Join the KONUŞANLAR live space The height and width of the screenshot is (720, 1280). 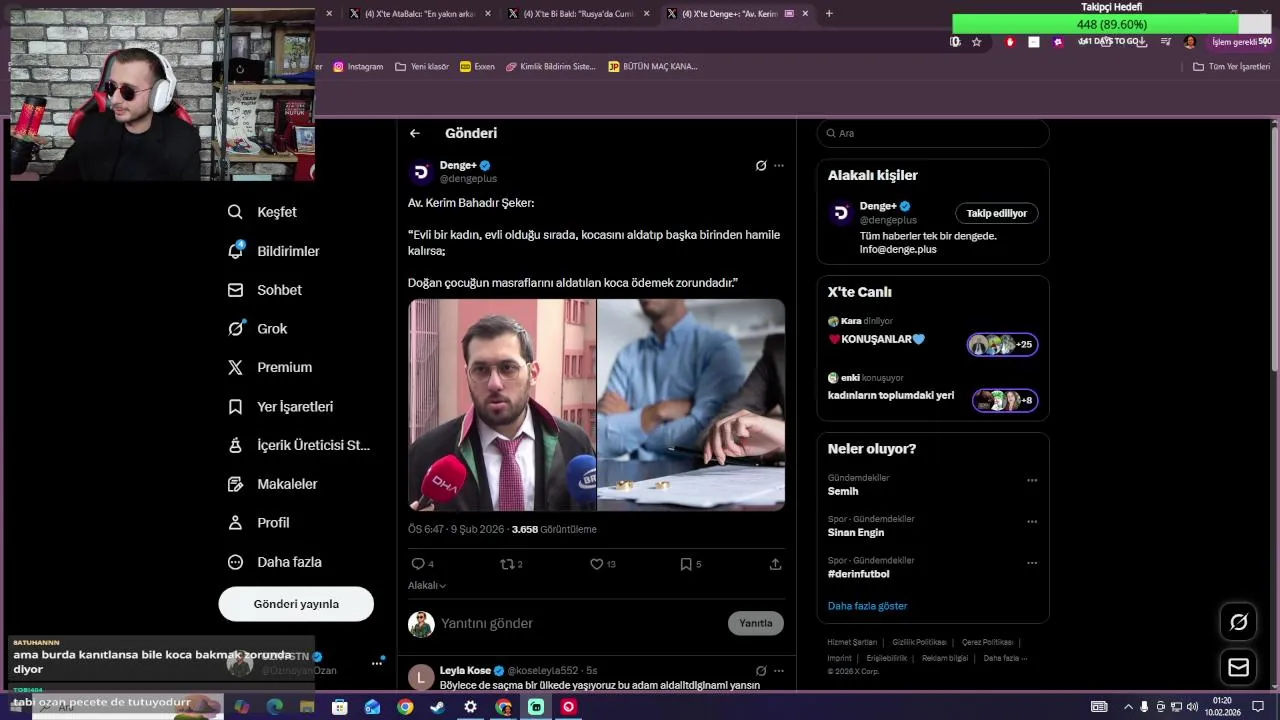tap(933, 339)
